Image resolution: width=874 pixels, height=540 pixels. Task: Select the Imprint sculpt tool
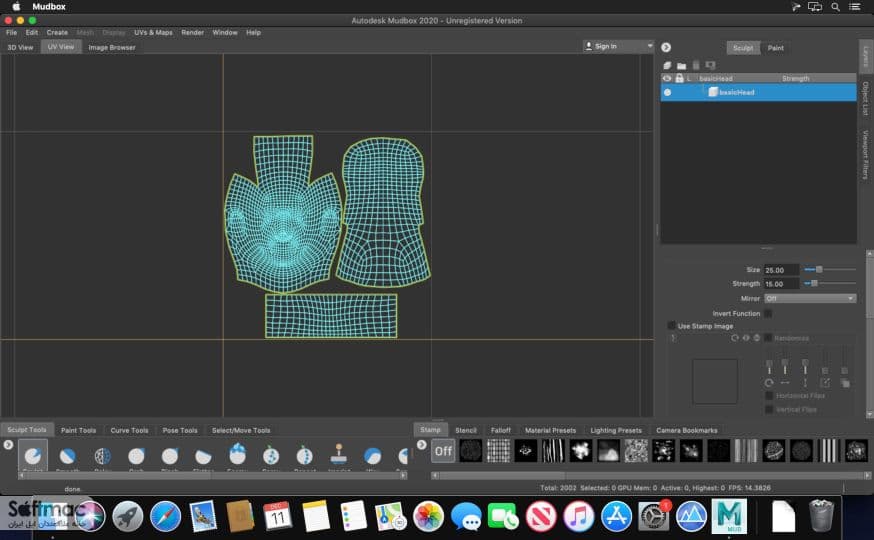pyautogui.click(x=338, y=455)
